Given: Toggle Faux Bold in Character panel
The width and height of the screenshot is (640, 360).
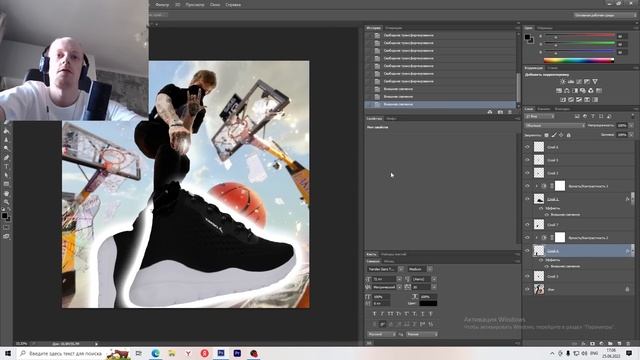Looking at the screenshot, I should click(374, 314).
